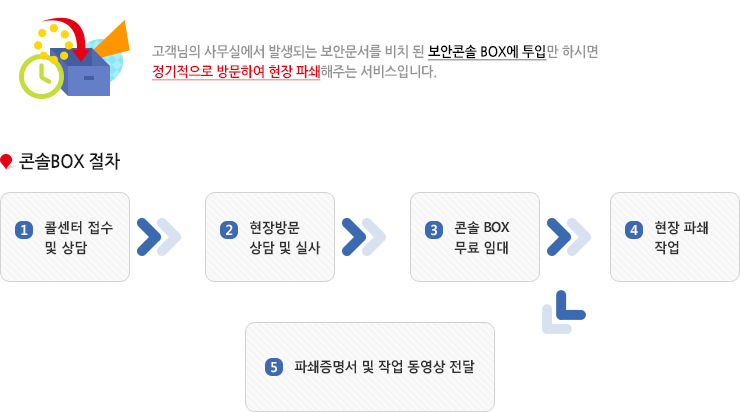Click the corner arrow pointing toward step 5
The height and width of the screenshot is (412, 740).
(x=562, y=311)
